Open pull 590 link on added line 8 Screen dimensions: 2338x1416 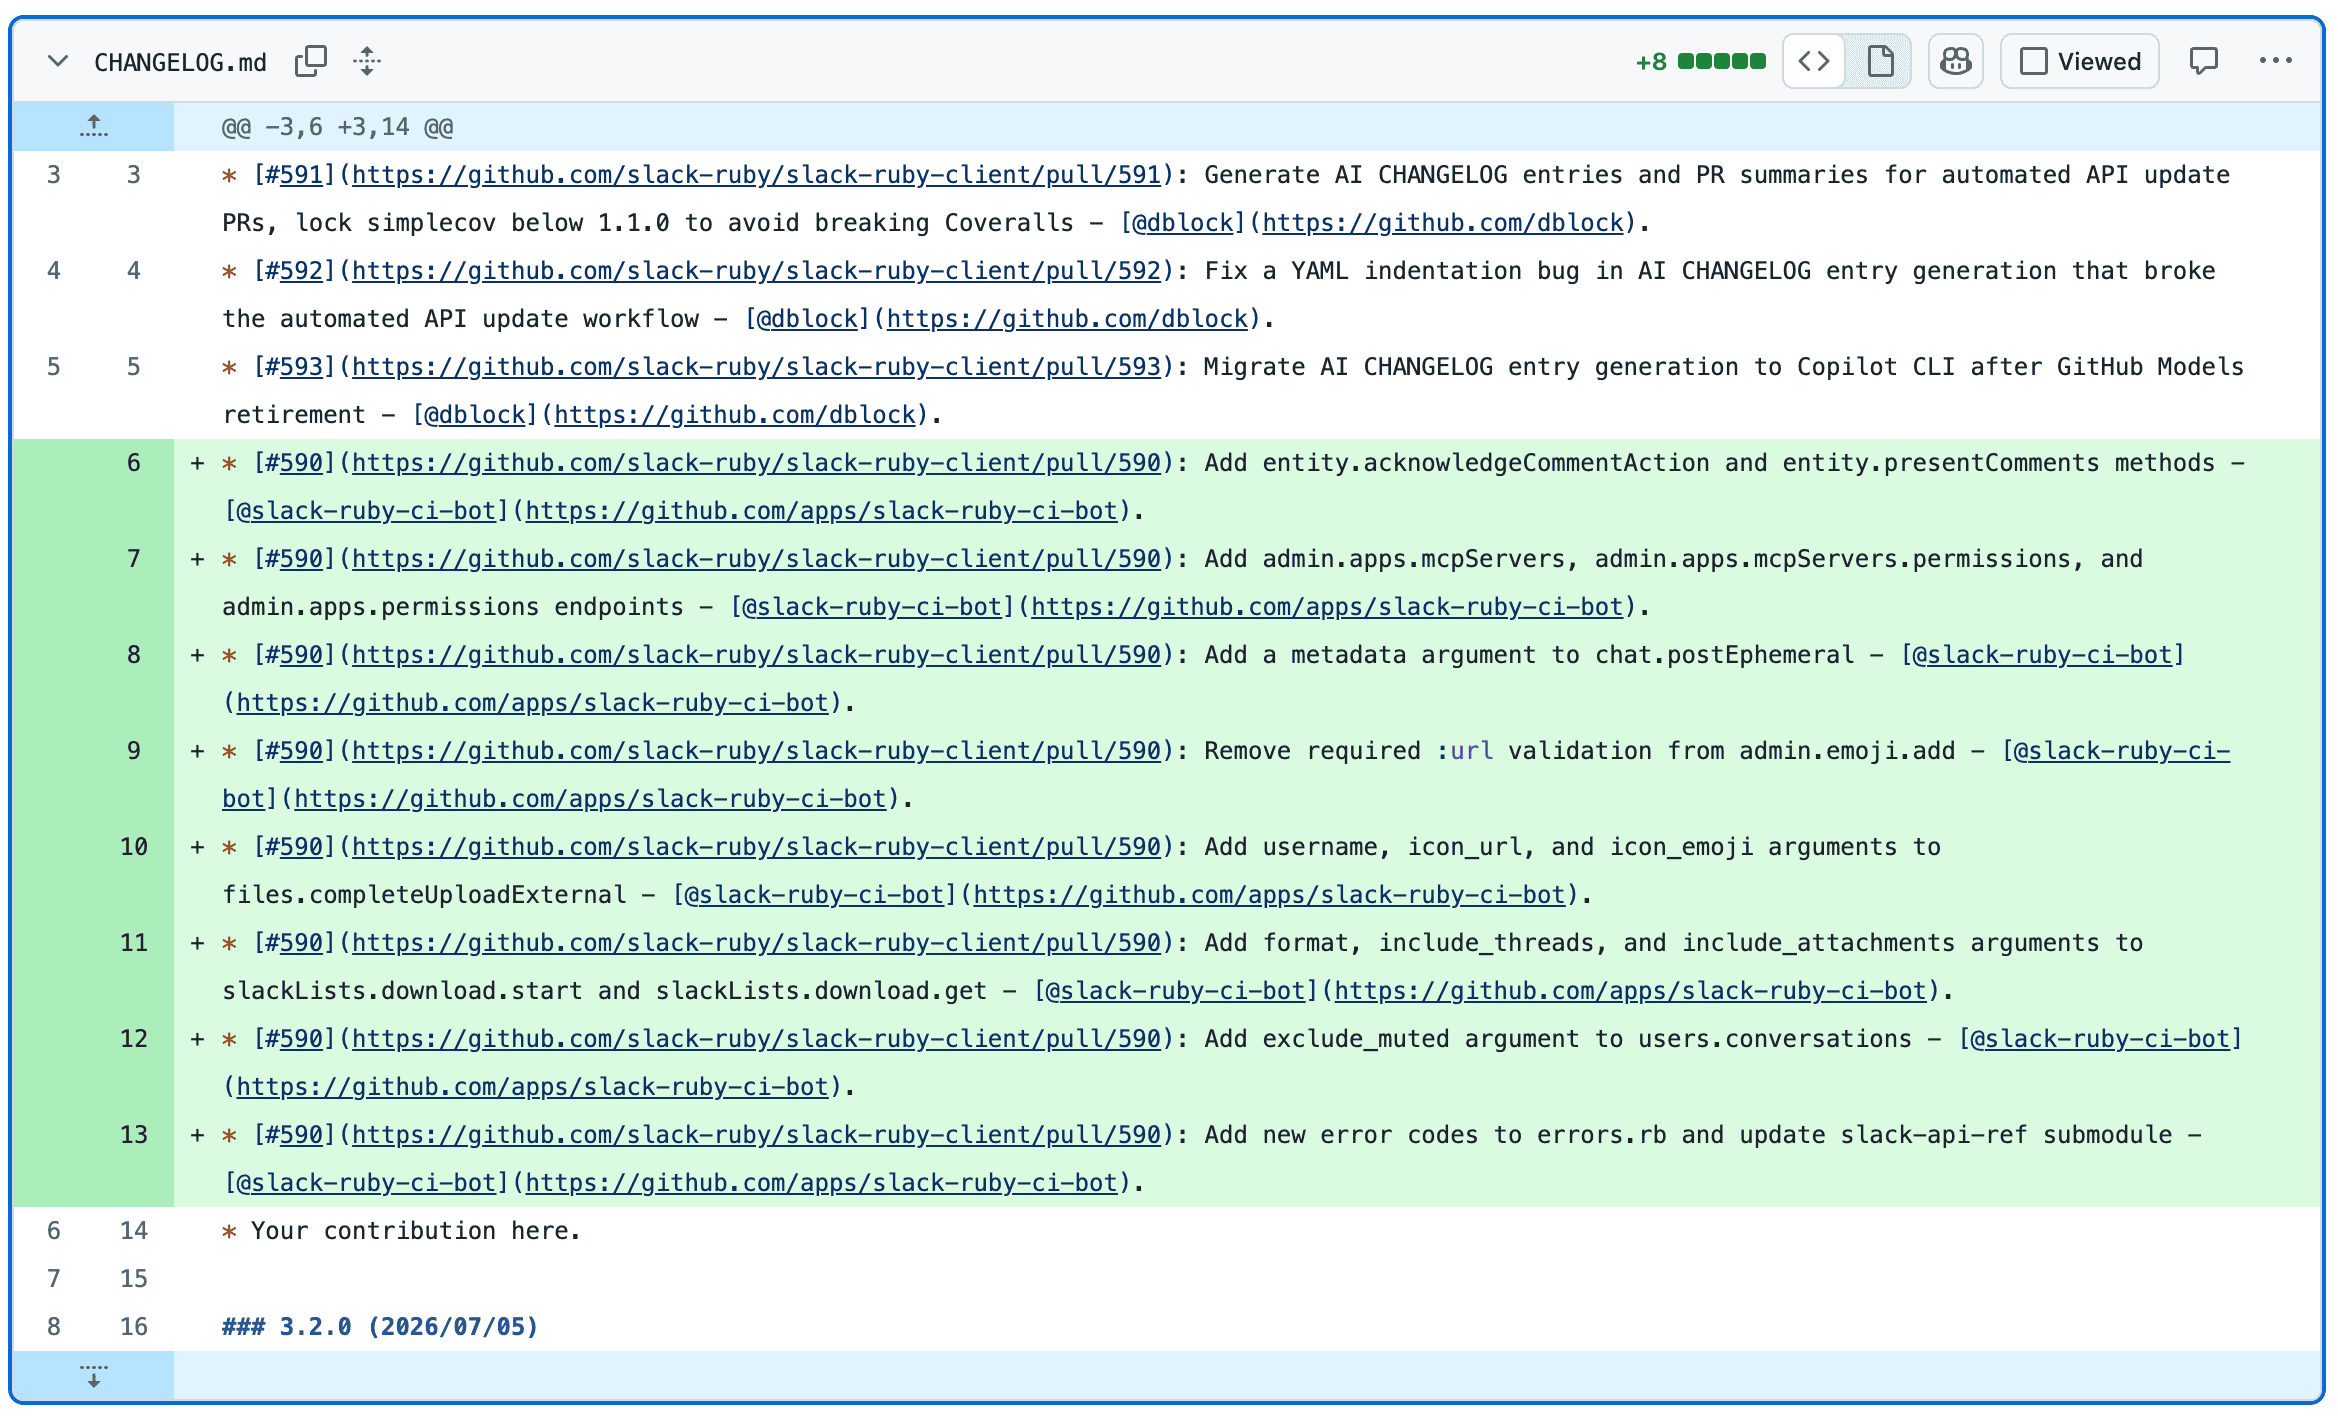click(756, 655)
